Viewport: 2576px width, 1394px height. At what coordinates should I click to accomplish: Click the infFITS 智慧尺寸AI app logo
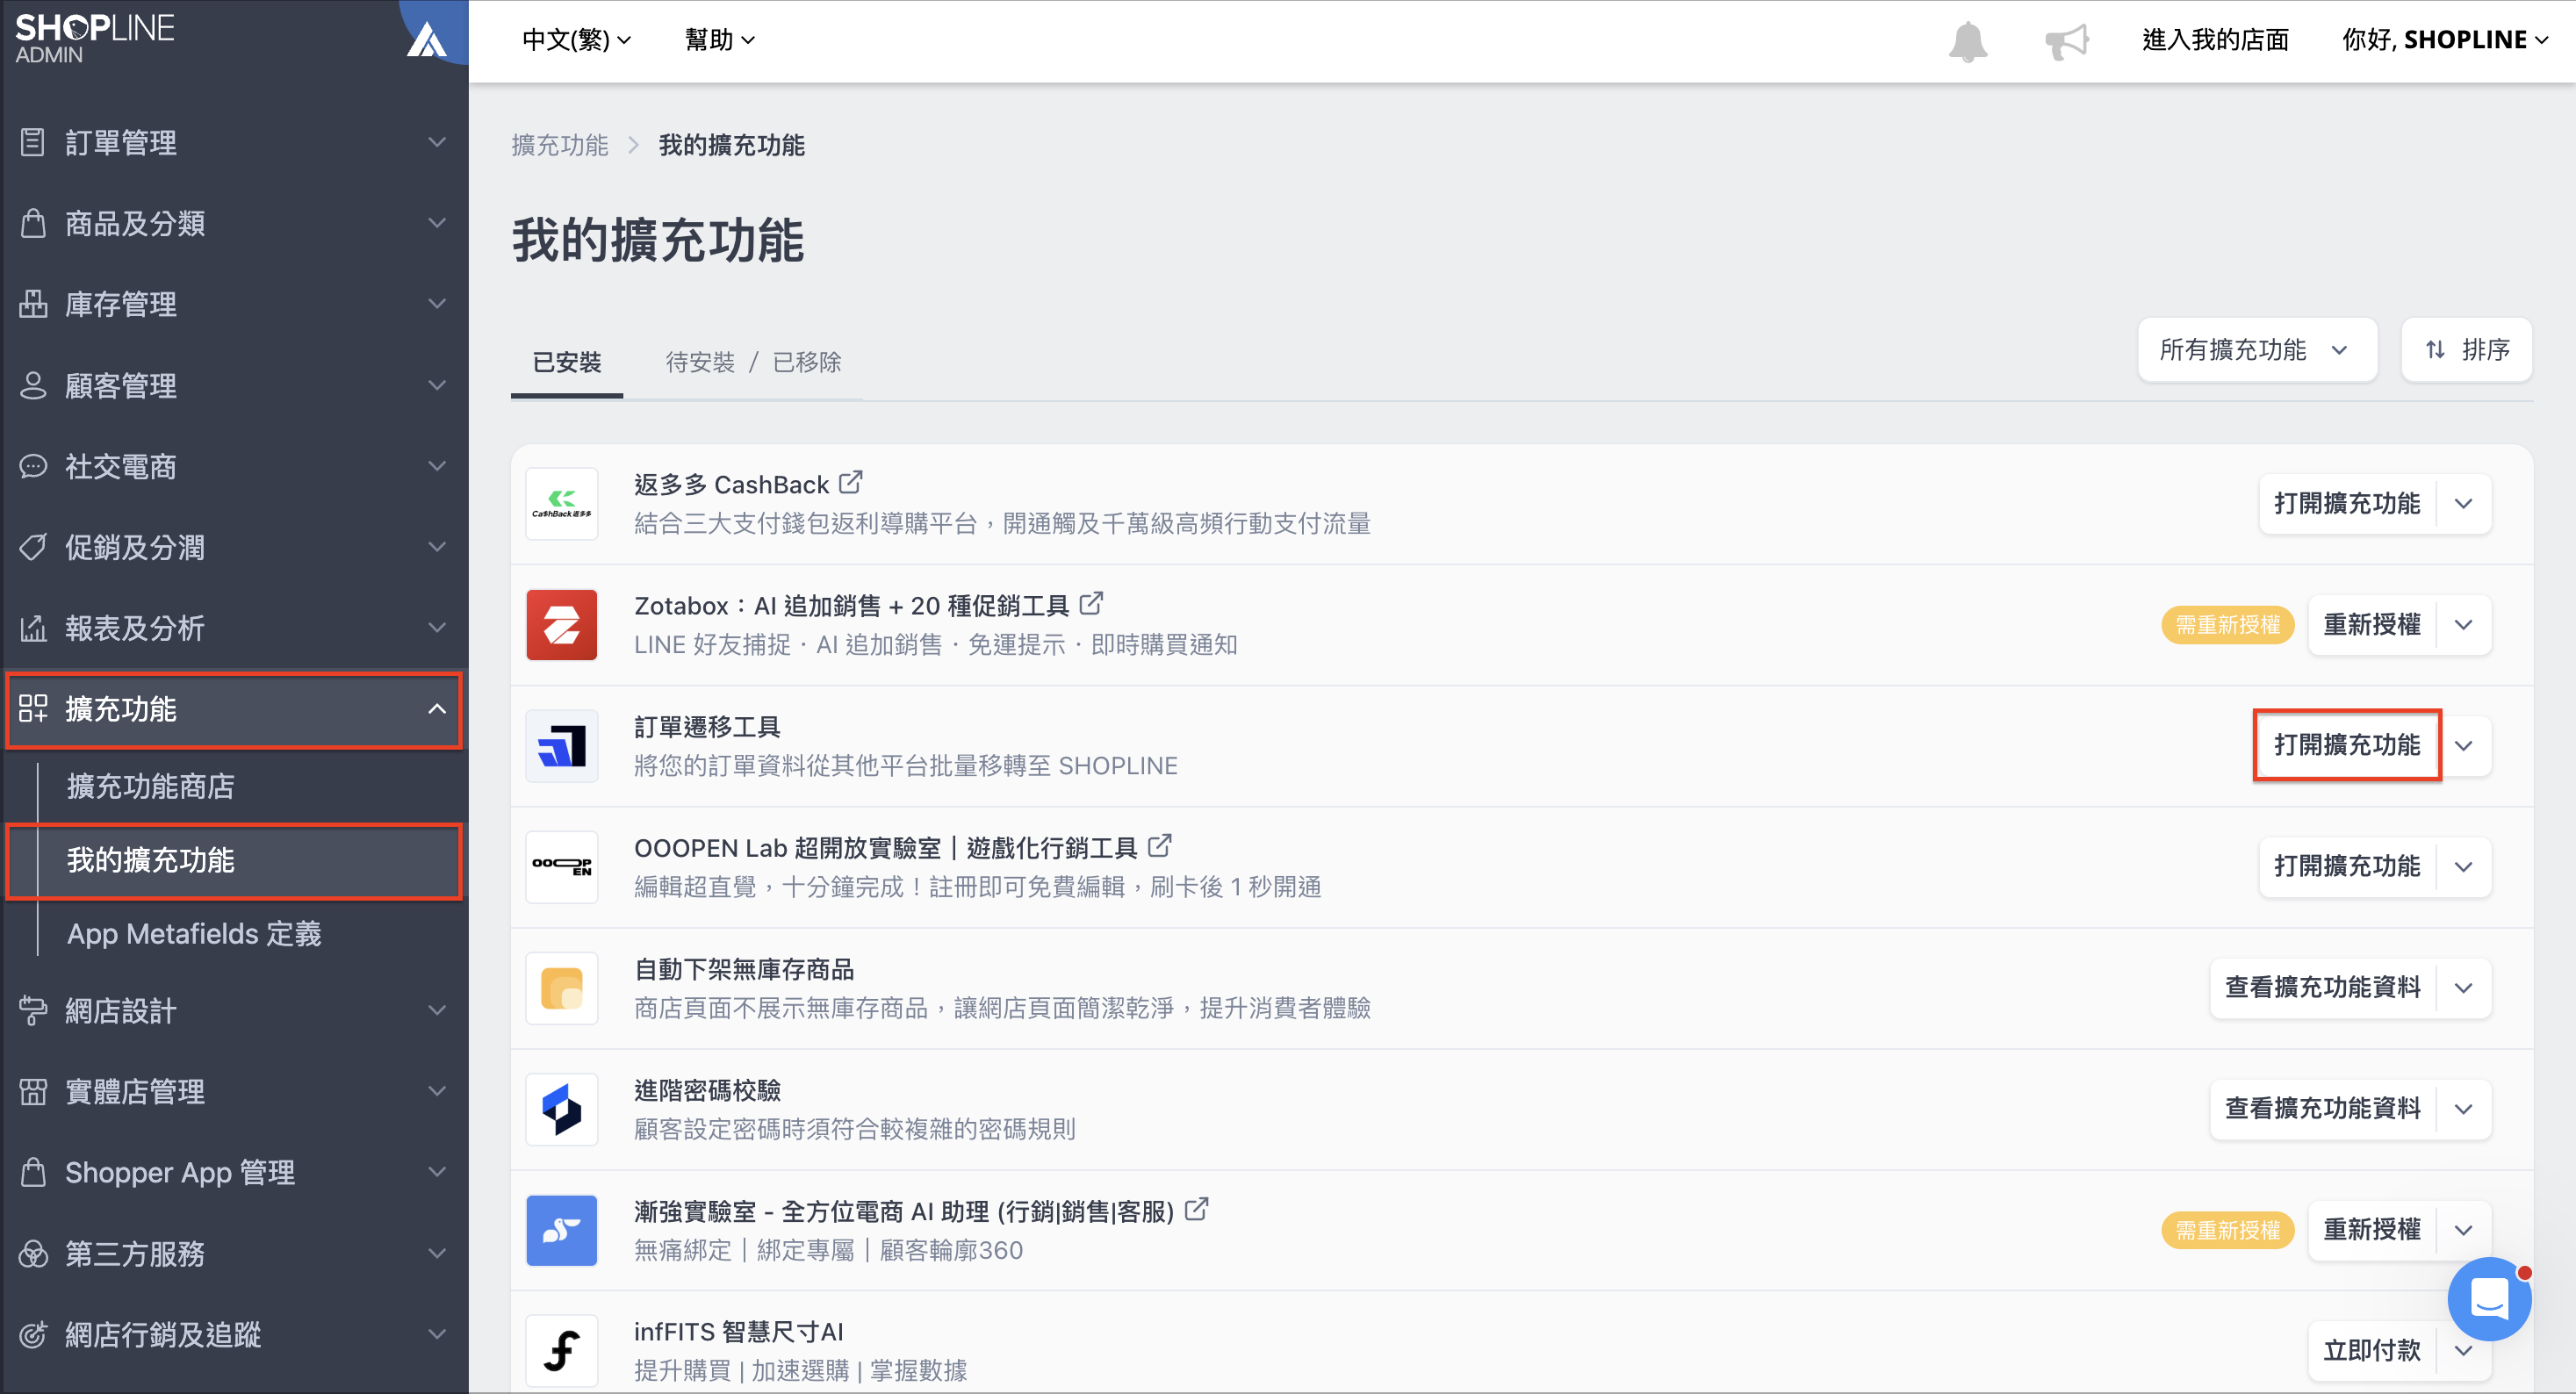pos(562,1350)
